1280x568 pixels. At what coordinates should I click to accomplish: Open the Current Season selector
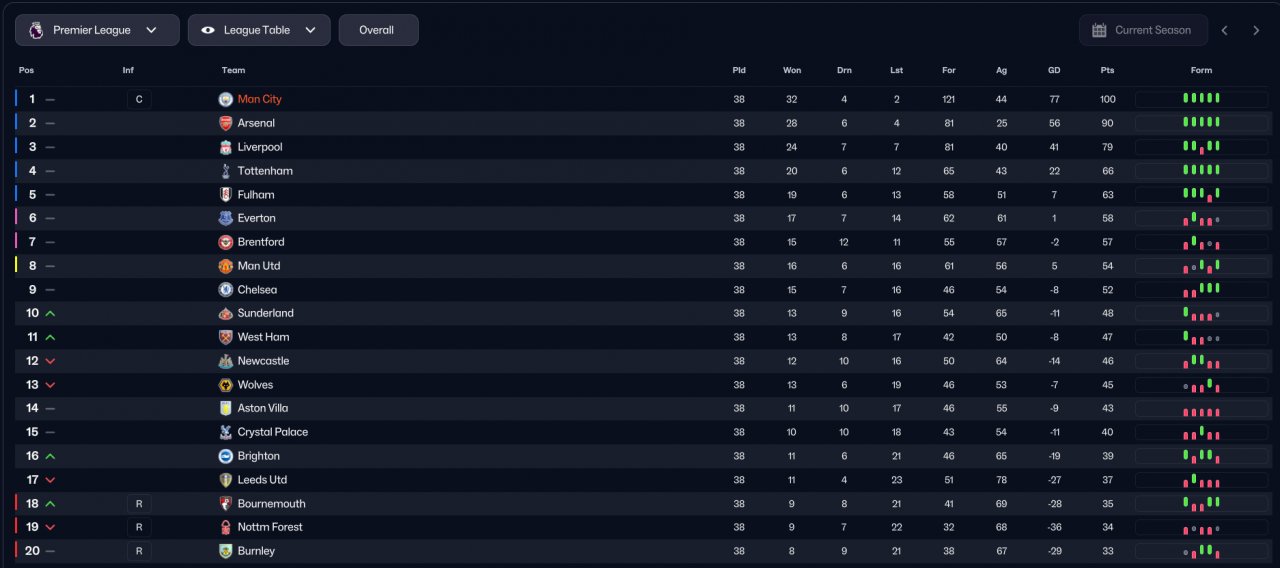1143,30
